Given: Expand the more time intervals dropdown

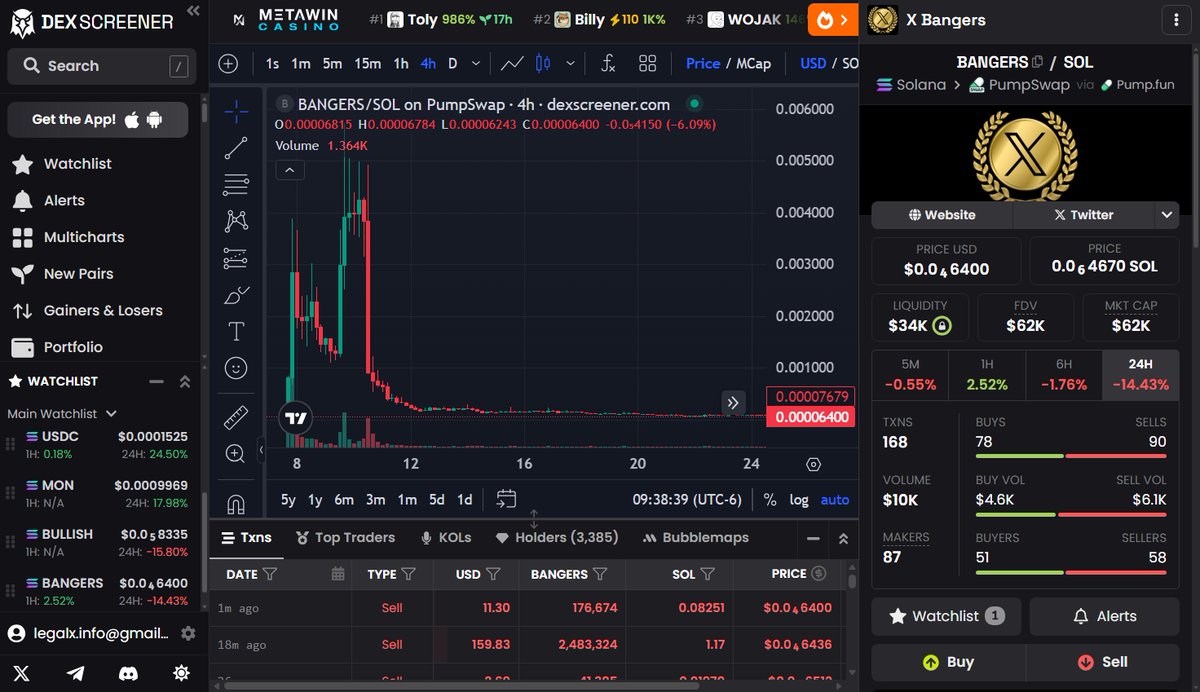Looking at the screenshot, I should 475,64.
